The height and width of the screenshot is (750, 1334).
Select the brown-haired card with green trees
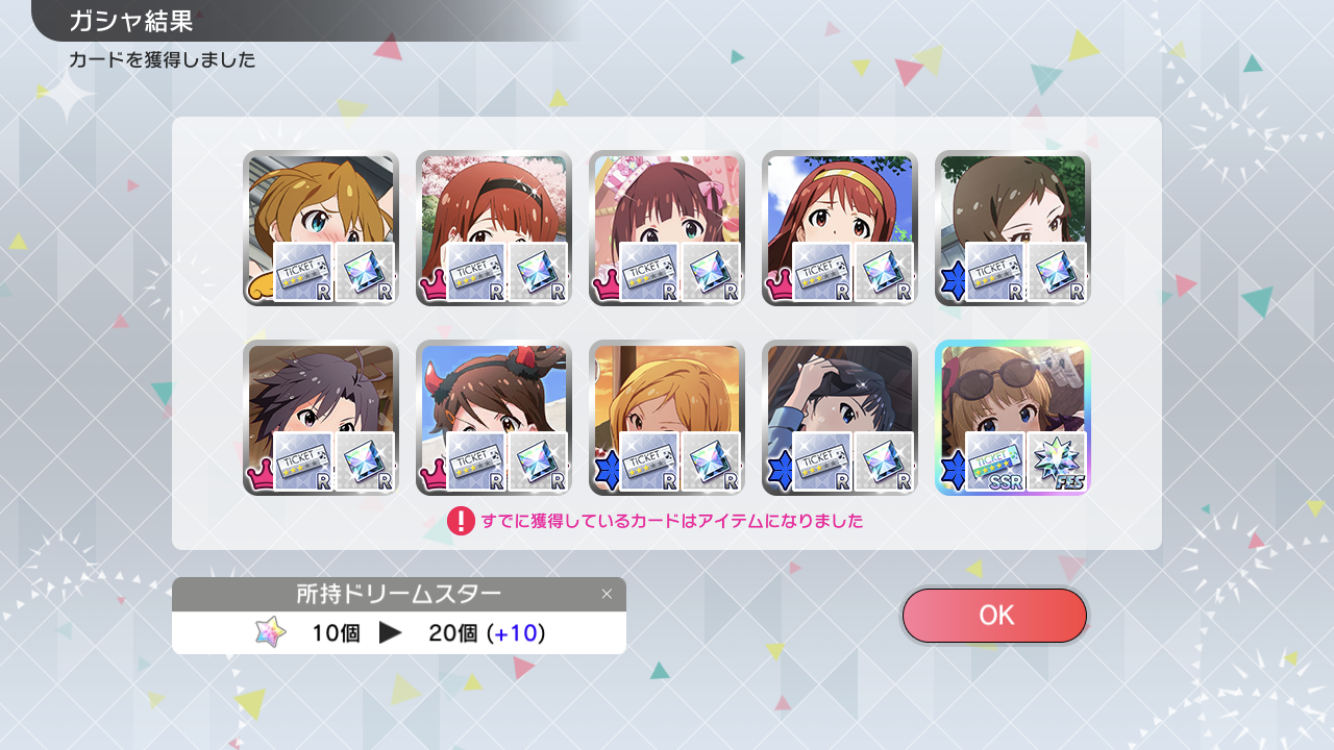tap(1012, 228)
